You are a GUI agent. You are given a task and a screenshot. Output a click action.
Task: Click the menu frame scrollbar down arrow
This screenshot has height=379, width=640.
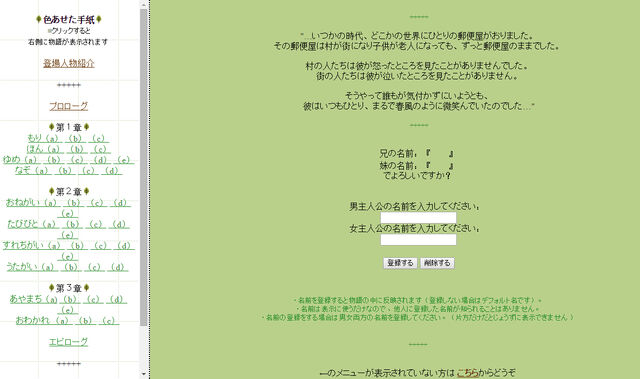(143, 374)
